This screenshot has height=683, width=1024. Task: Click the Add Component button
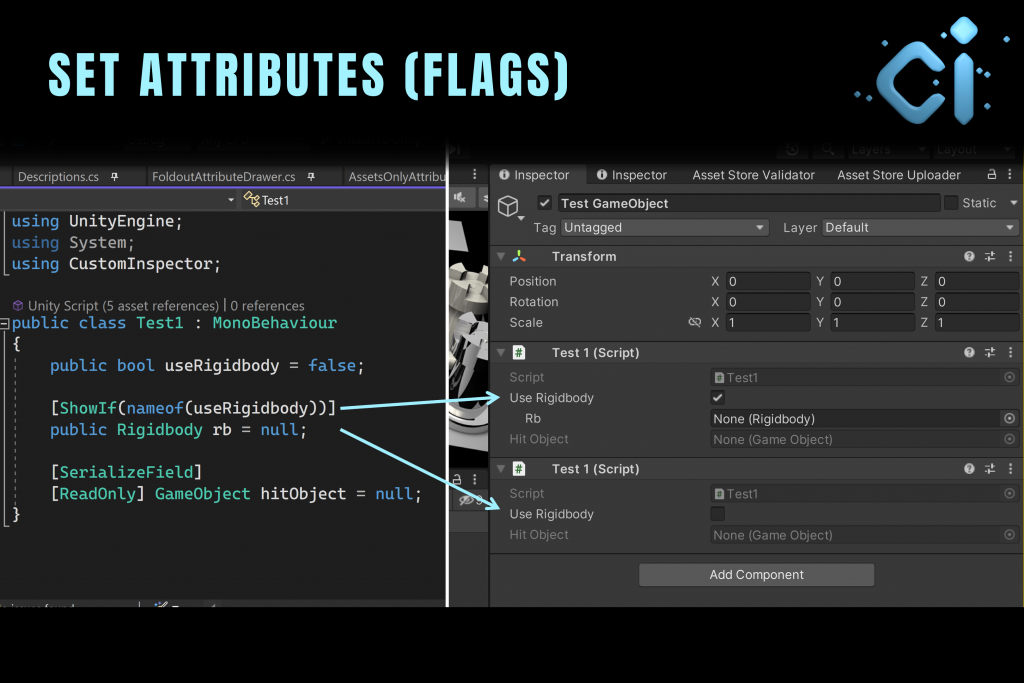tap(756, 575)
